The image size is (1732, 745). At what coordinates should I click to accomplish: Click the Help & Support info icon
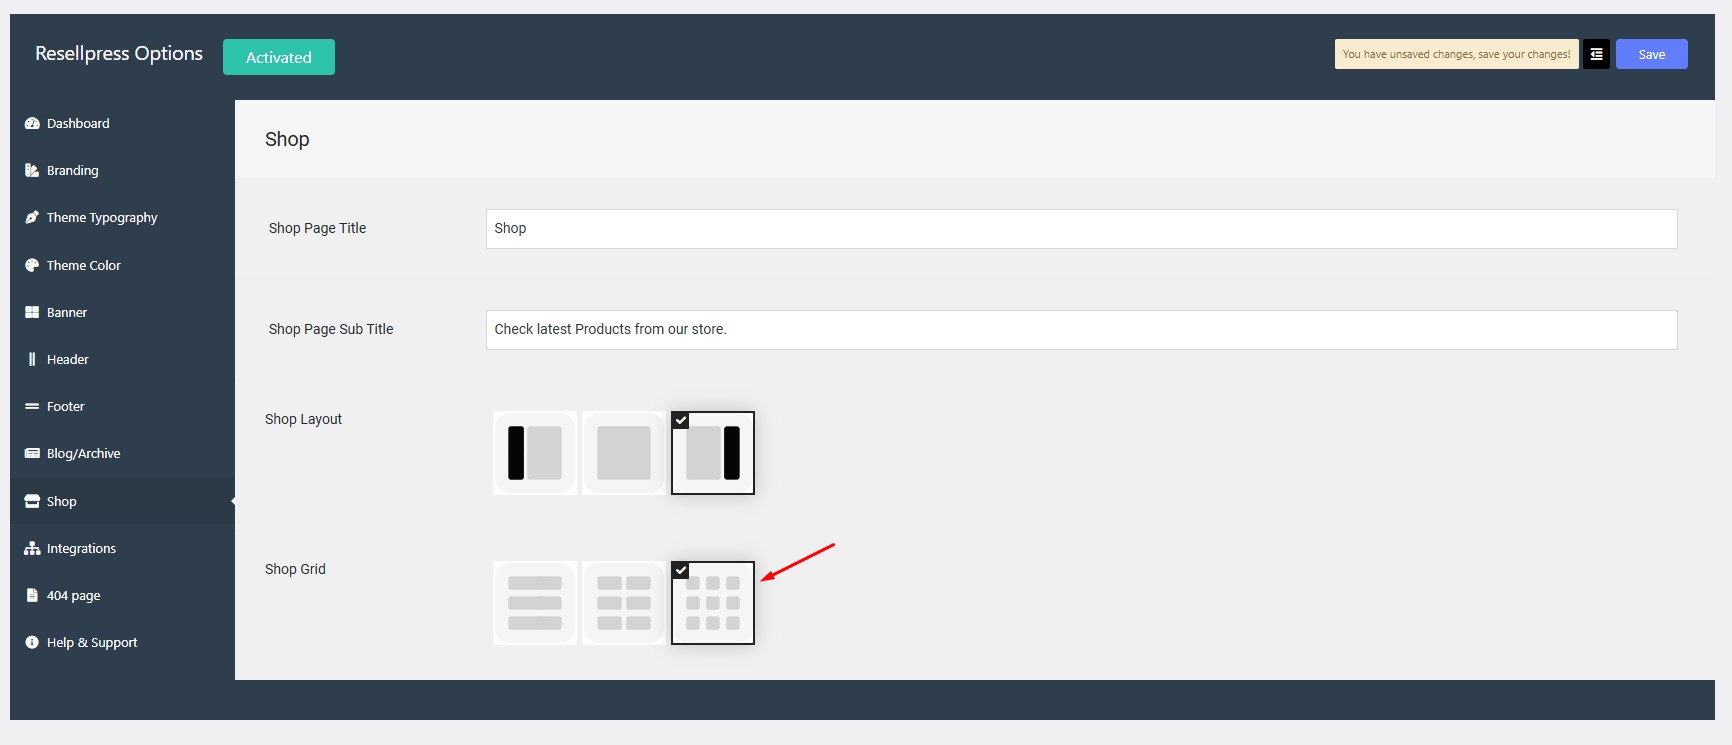tap(32, 643)
